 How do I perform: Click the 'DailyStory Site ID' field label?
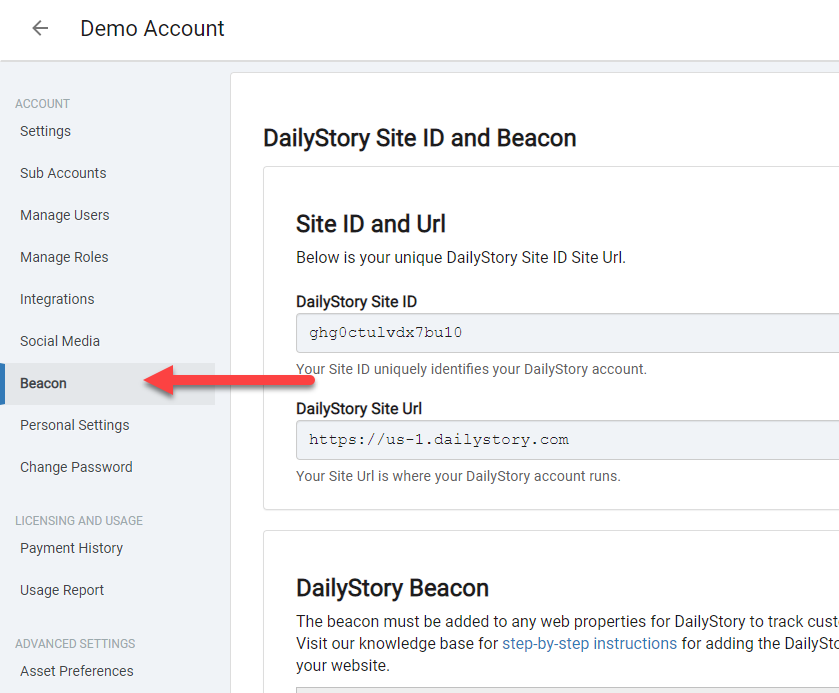pyautogui.click(x=356, y=302)
